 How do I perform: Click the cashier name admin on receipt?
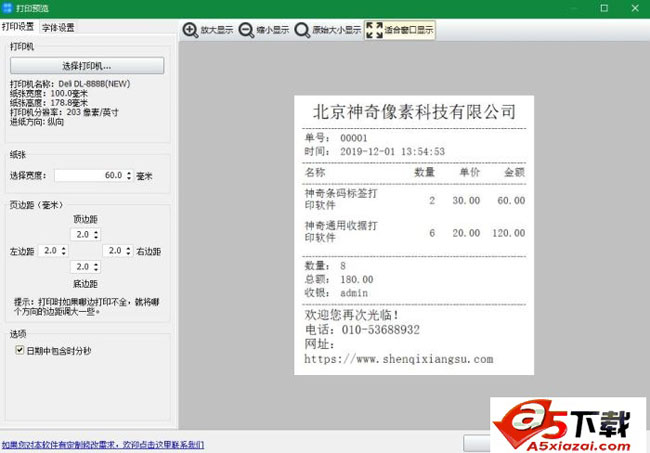point(354,293)
